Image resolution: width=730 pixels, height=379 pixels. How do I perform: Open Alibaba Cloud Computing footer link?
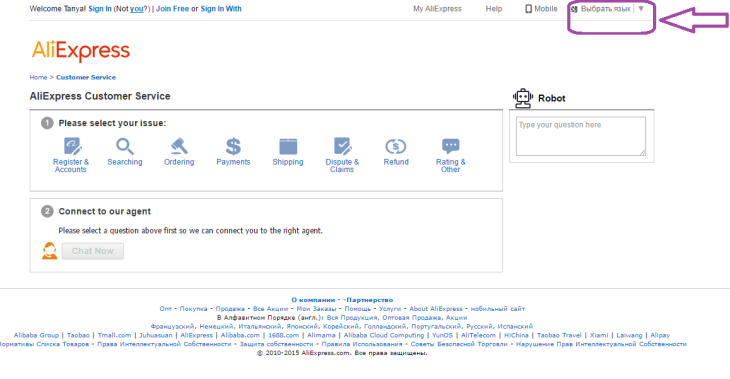(384, 335)
